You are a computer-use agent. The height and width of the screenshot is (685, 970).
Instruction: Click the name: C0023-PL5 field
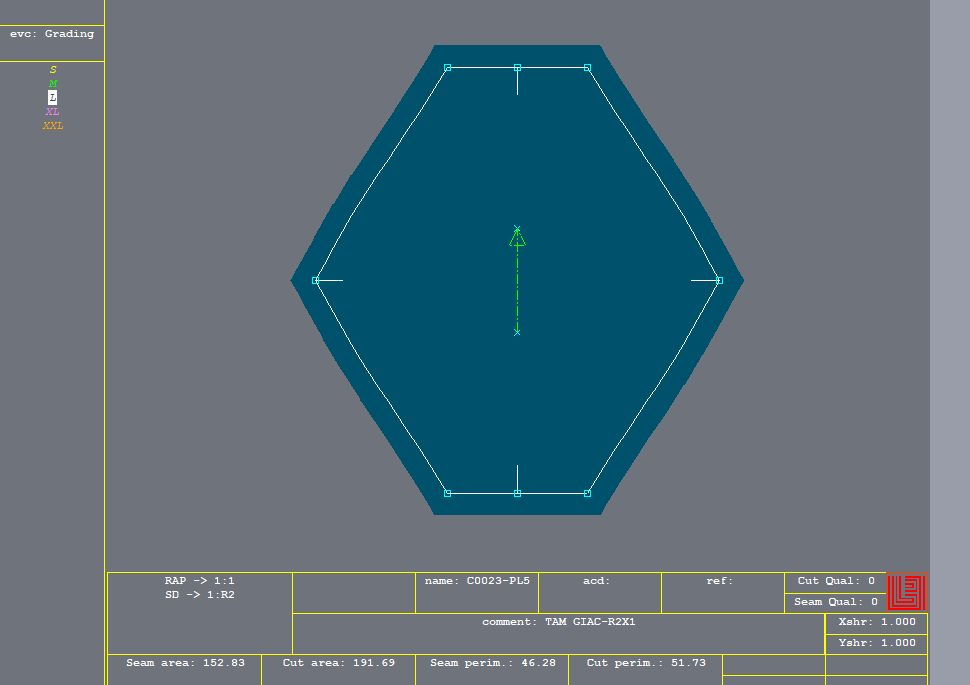coord(477,593)
